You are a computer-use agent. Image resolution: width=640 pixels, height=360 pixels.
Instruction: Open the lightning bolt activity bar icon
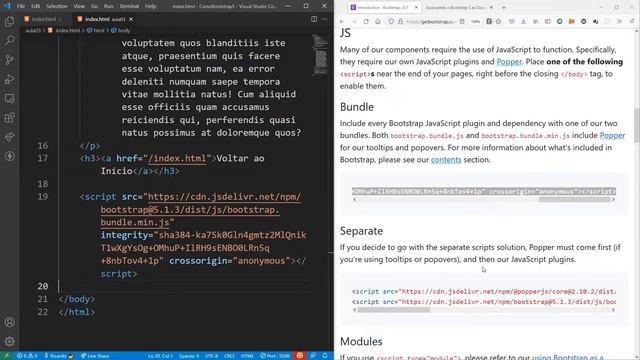coord(9,156)
